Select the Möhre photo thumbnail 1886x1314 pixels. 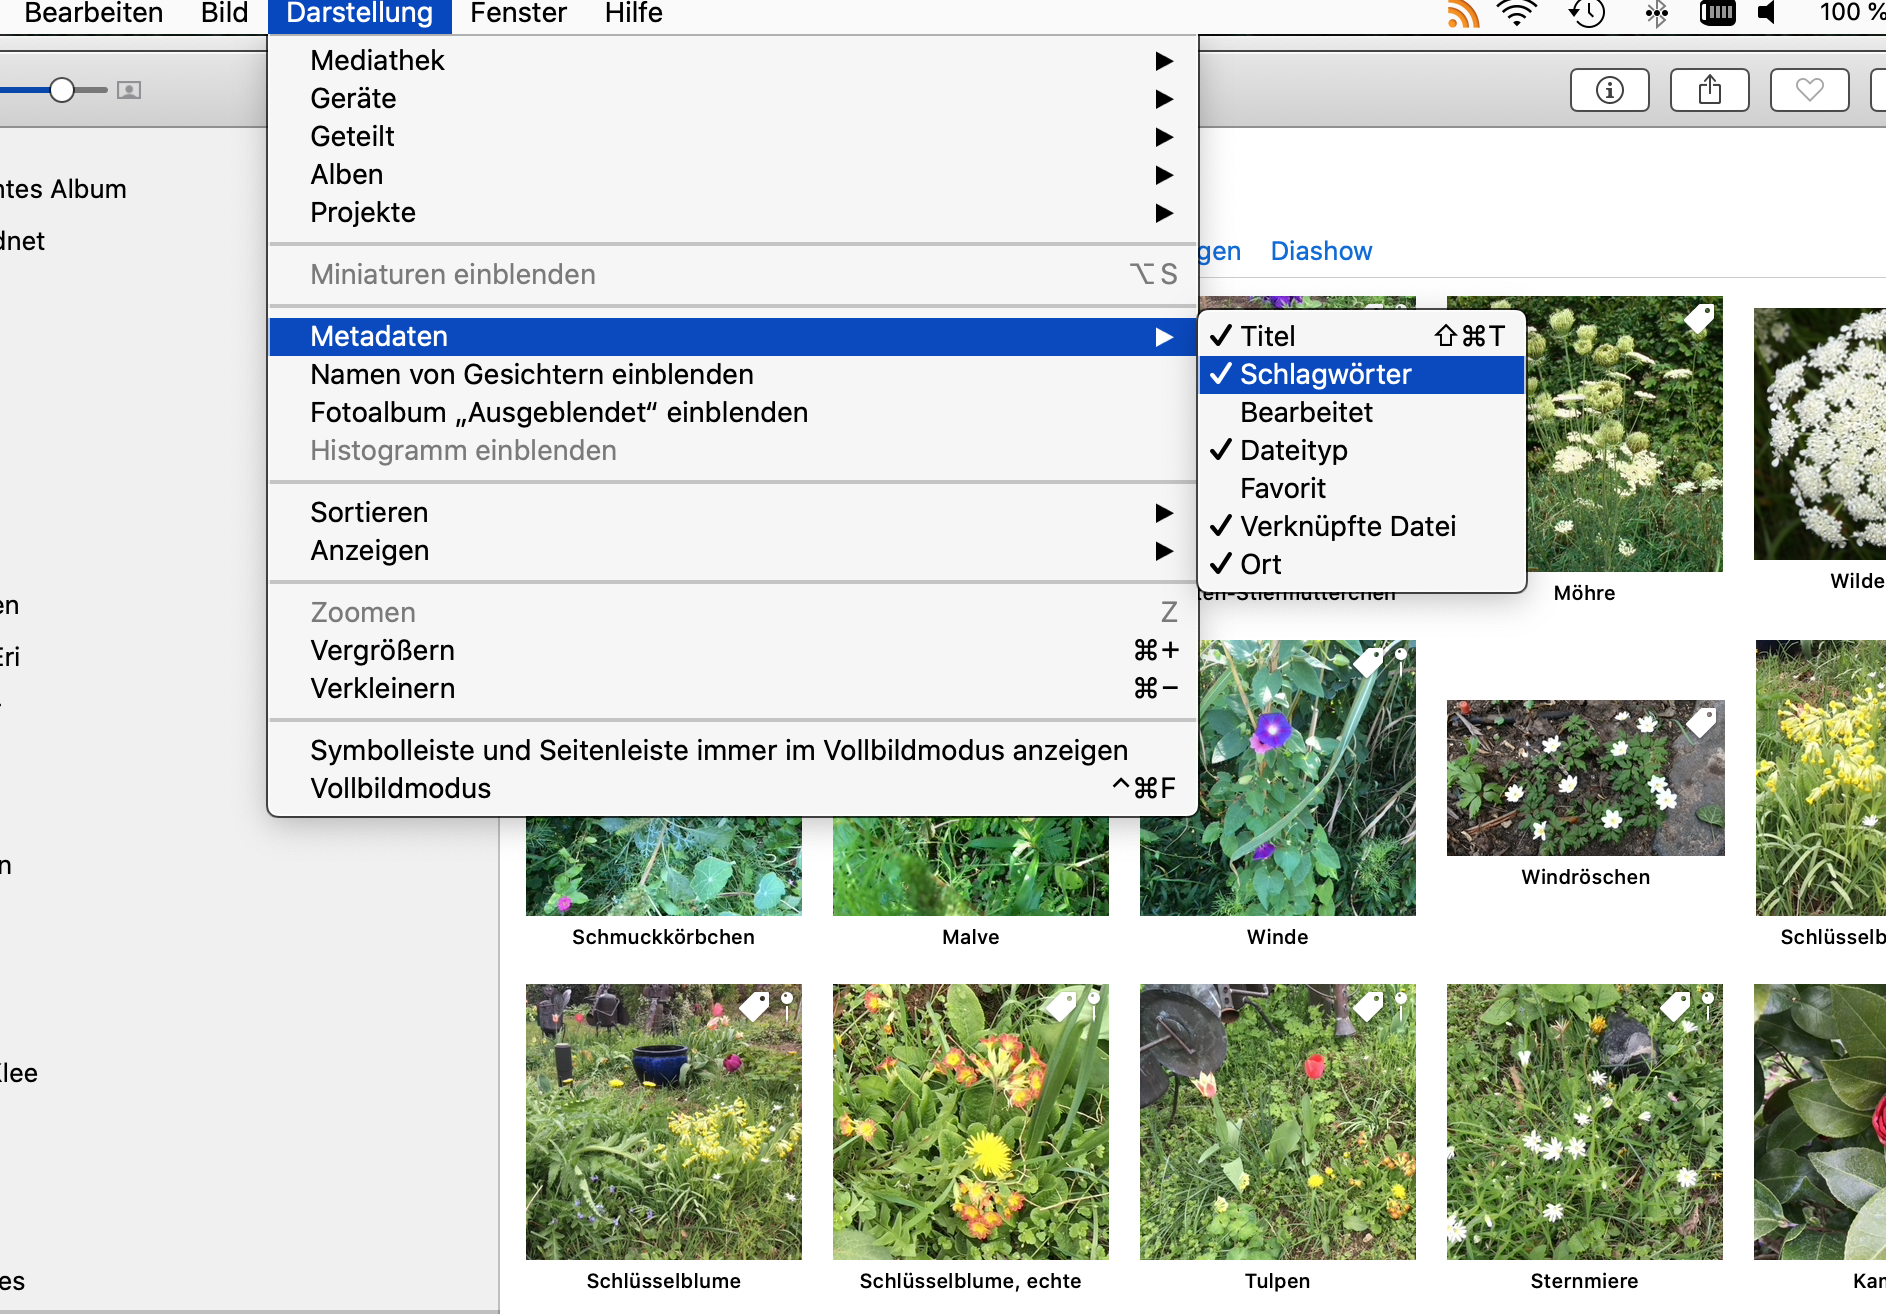[1624, 434]
